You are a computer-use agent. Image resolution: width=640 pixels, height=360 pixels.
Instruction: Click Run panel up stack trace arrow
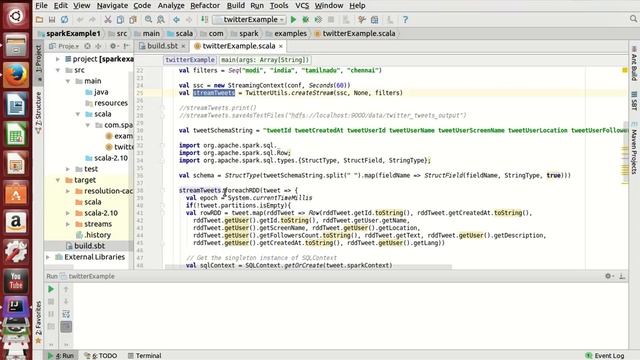(66, 289)
